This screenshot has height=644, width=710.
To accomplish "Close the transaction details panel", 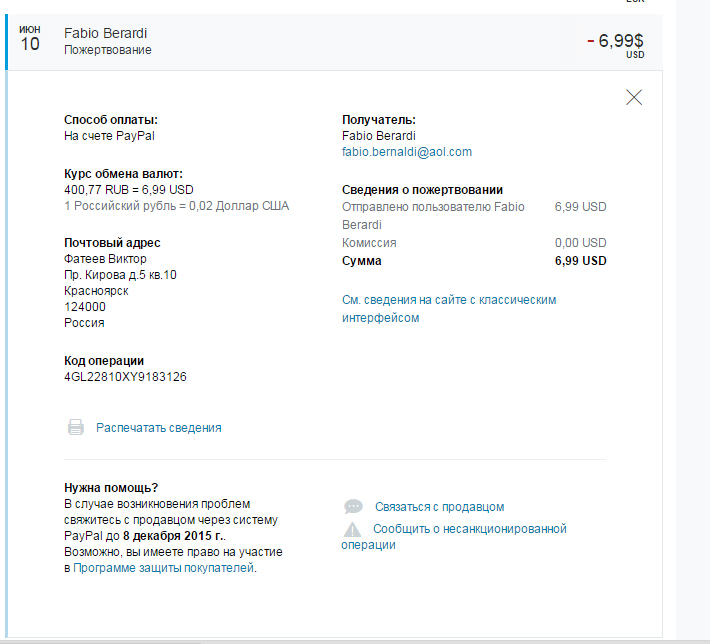I will (x=634, y=97).
